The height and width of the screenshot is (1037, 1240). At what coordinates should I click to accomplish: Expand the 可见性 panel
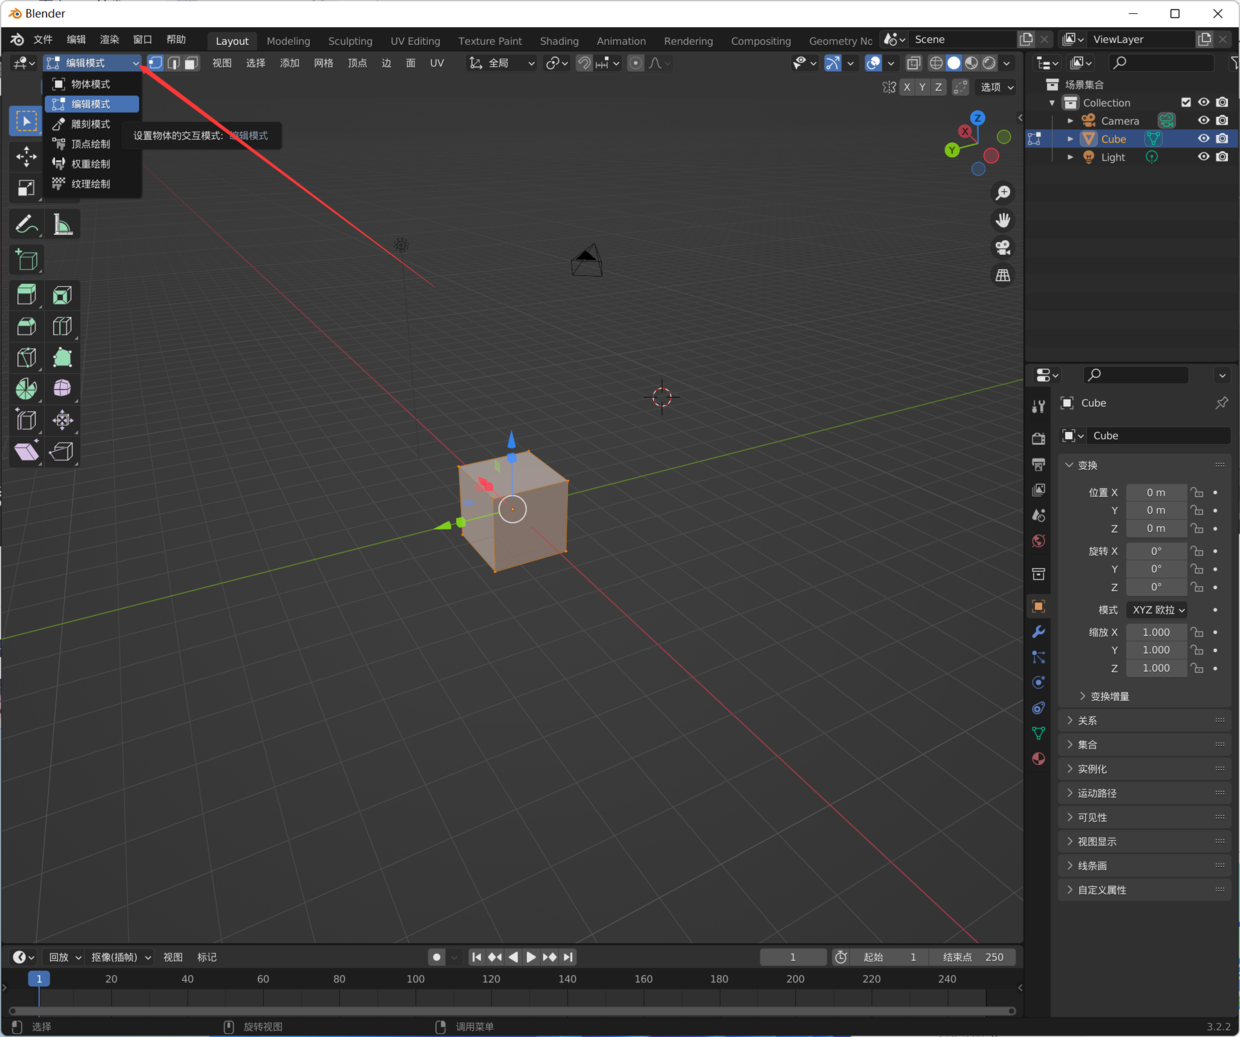pos(1145,817)
